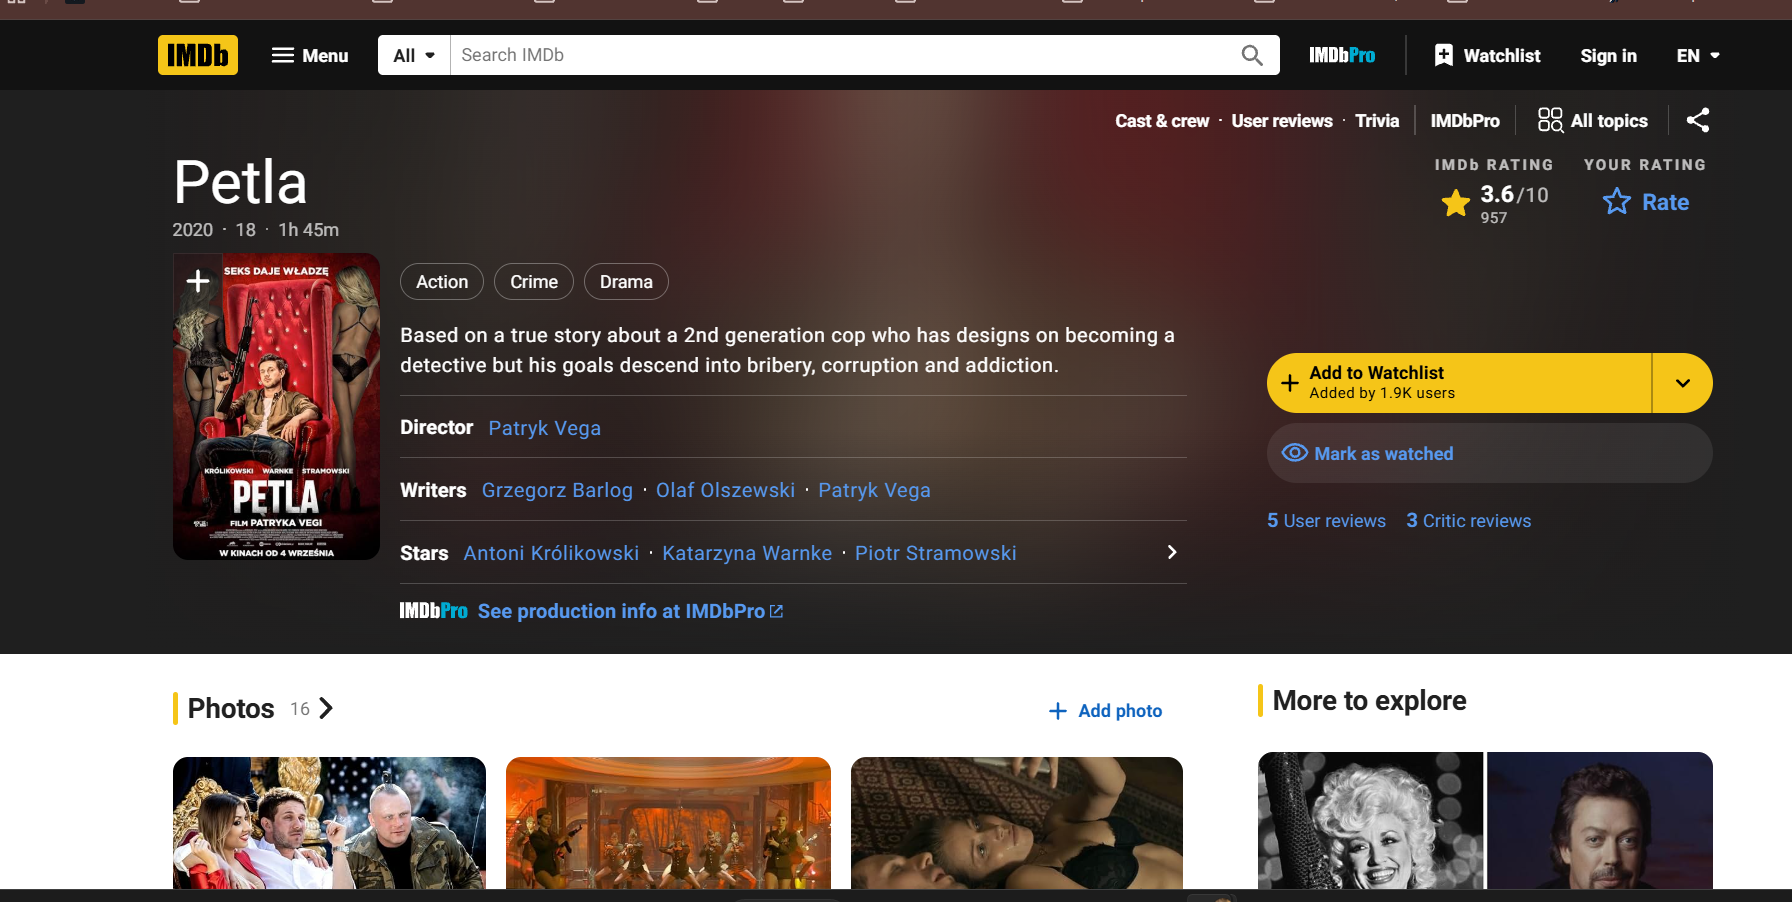Open All topics

point(1593,121)
